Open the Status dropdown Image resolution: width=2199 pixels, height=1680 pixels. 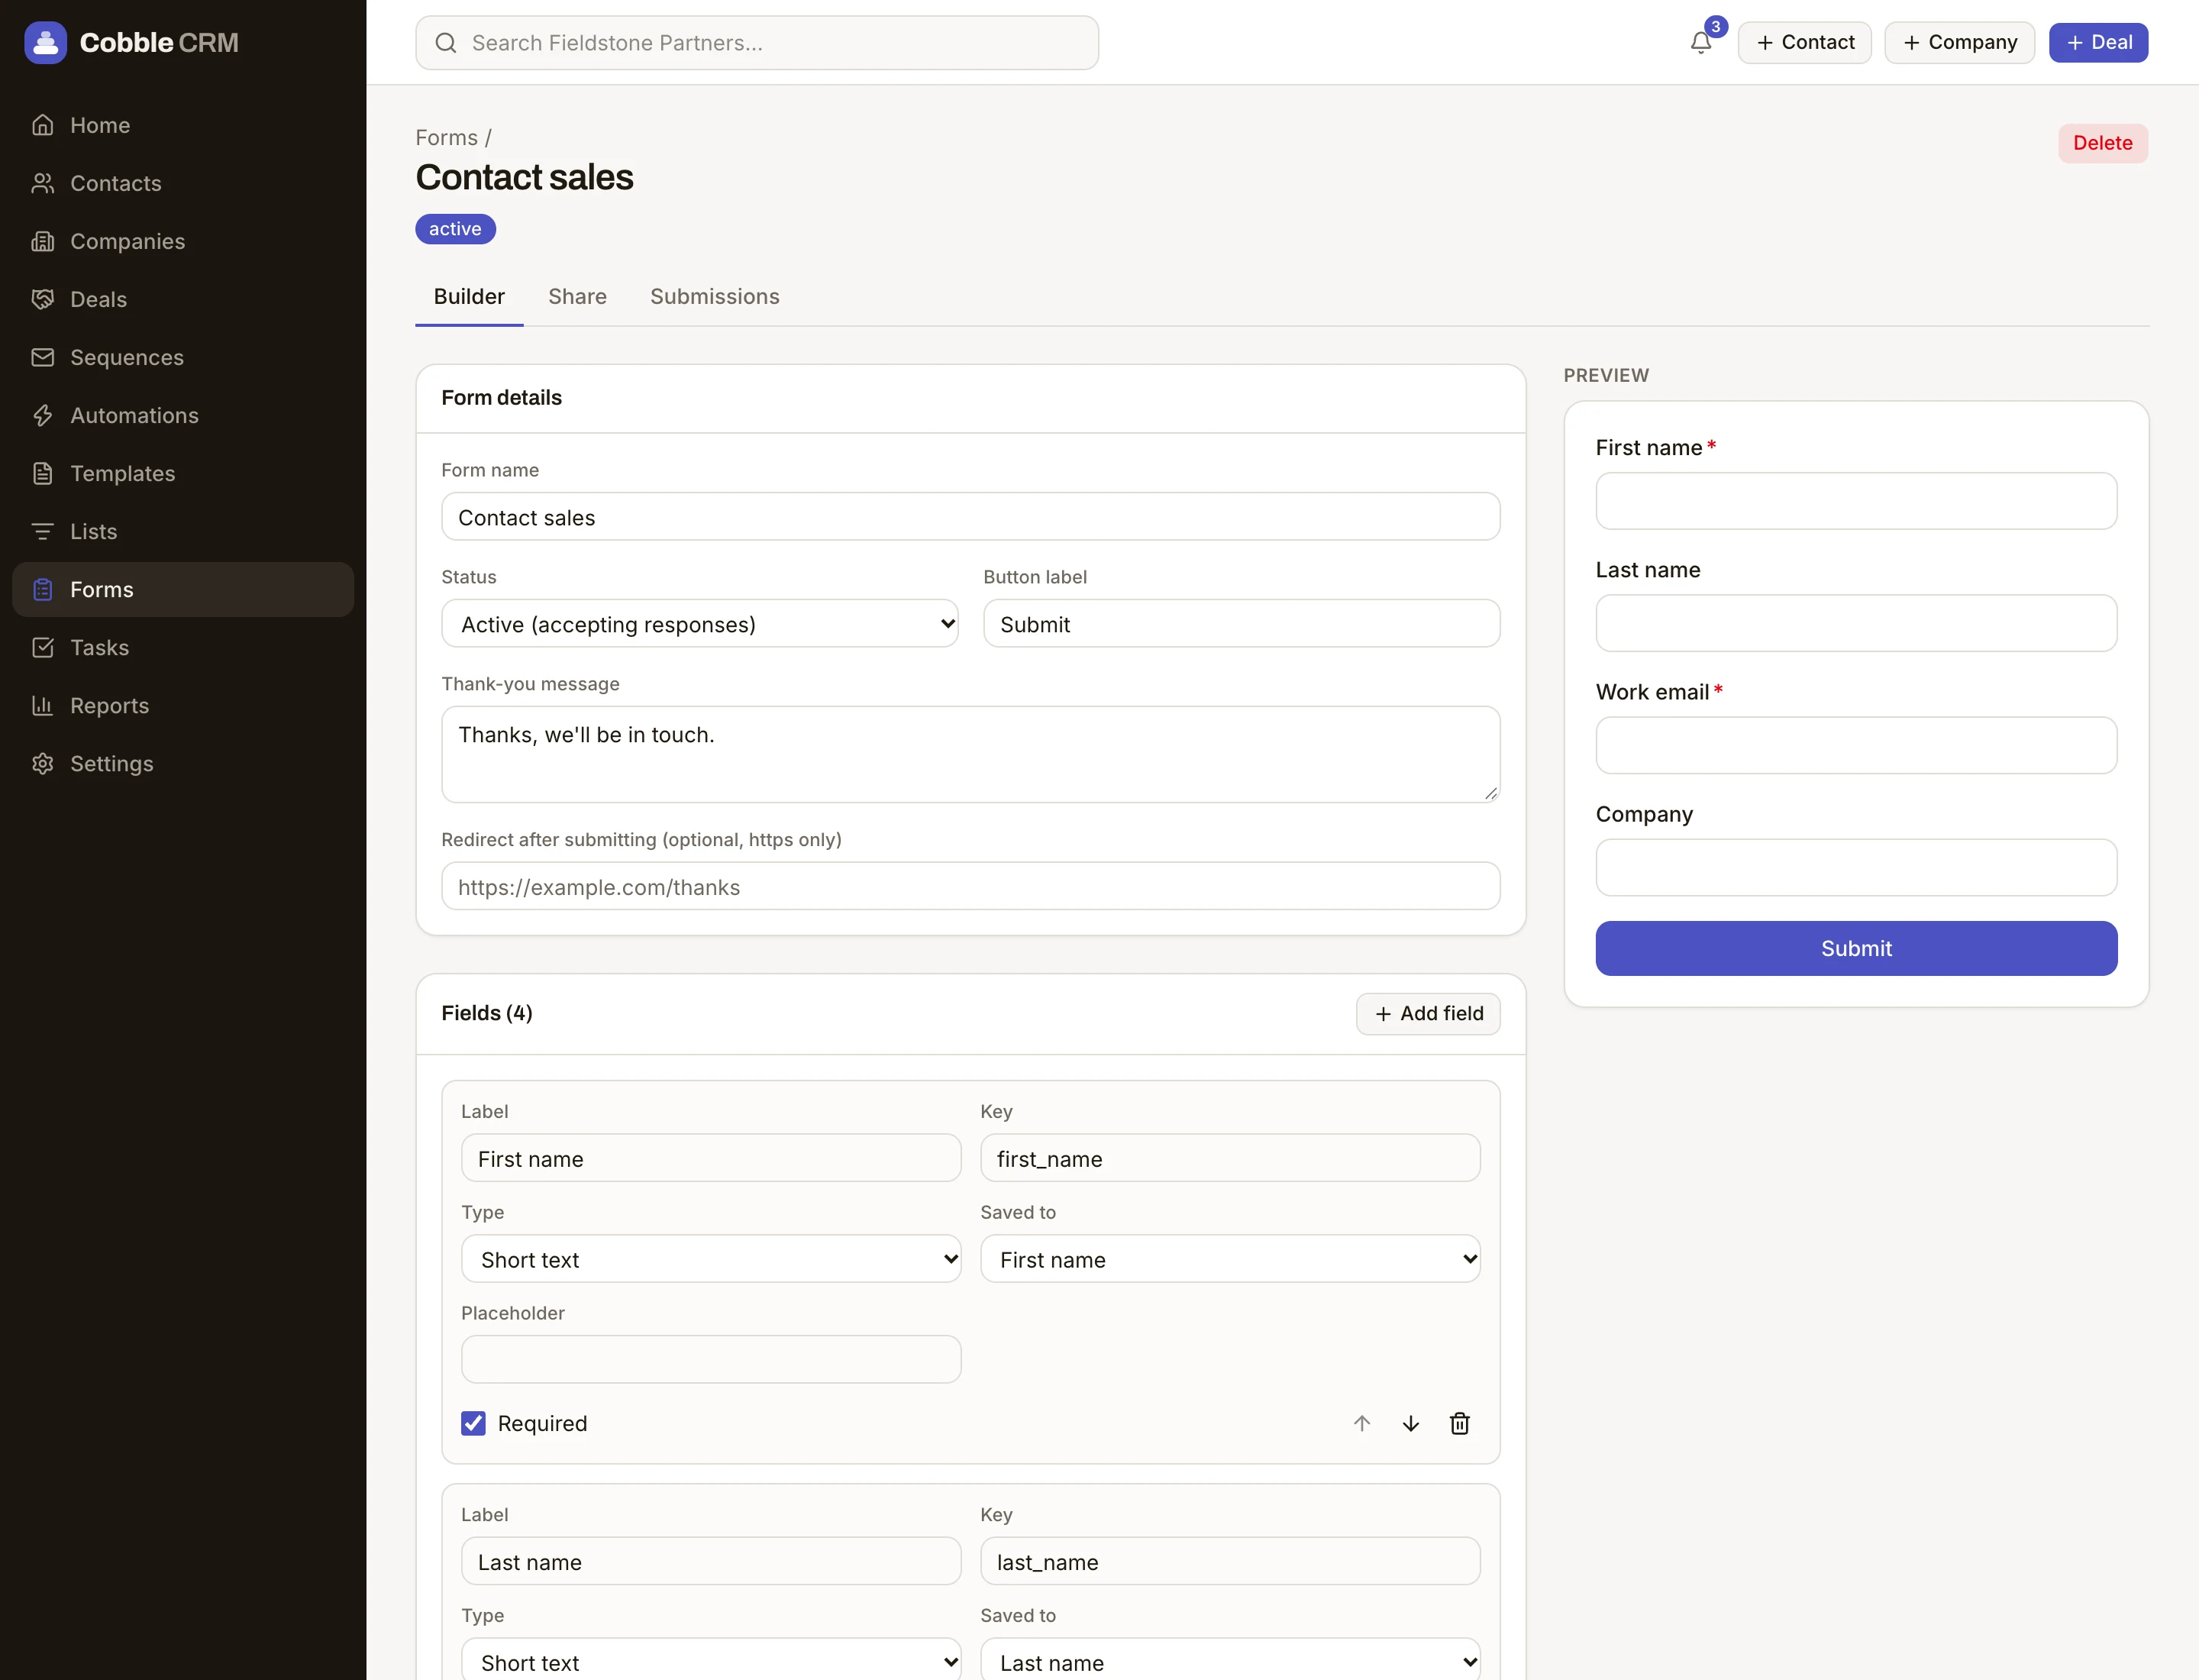click(700, 624)
